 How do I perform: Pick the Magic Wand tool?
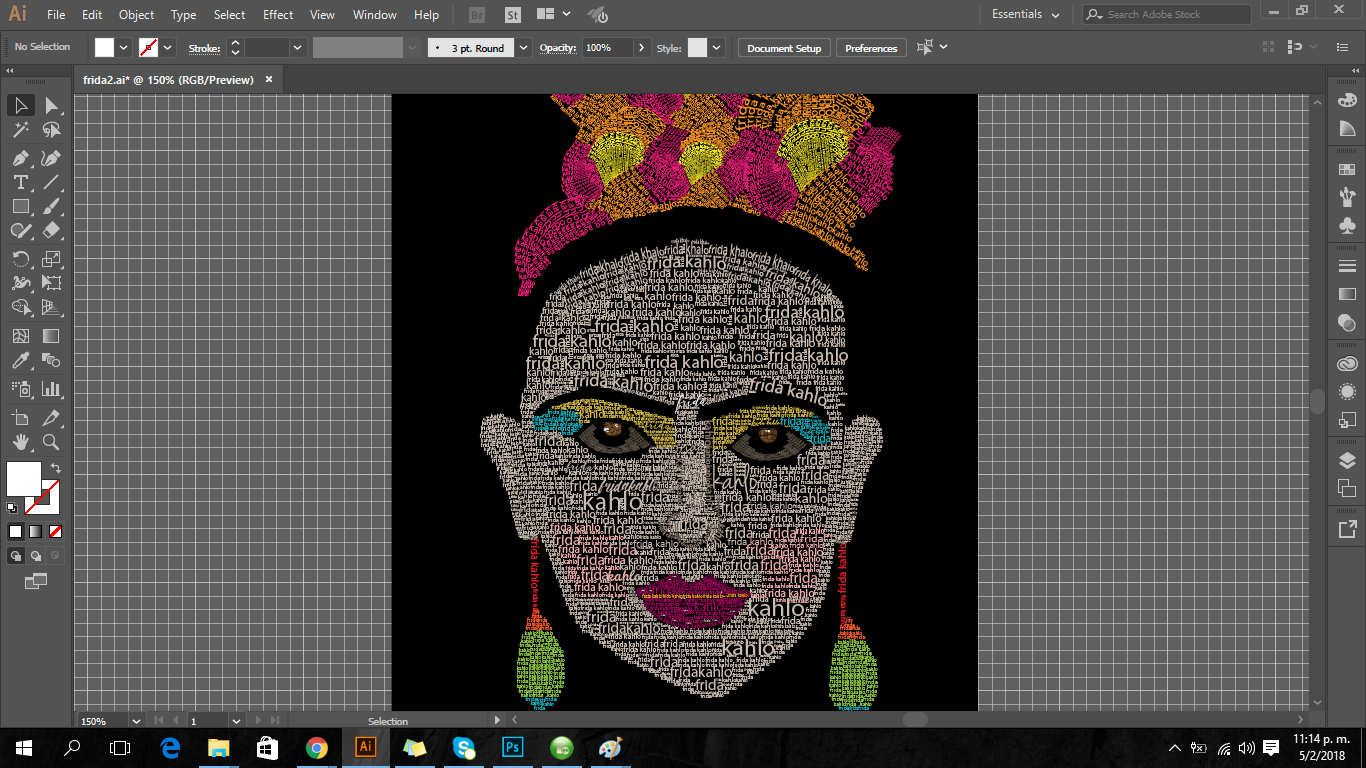20,130
